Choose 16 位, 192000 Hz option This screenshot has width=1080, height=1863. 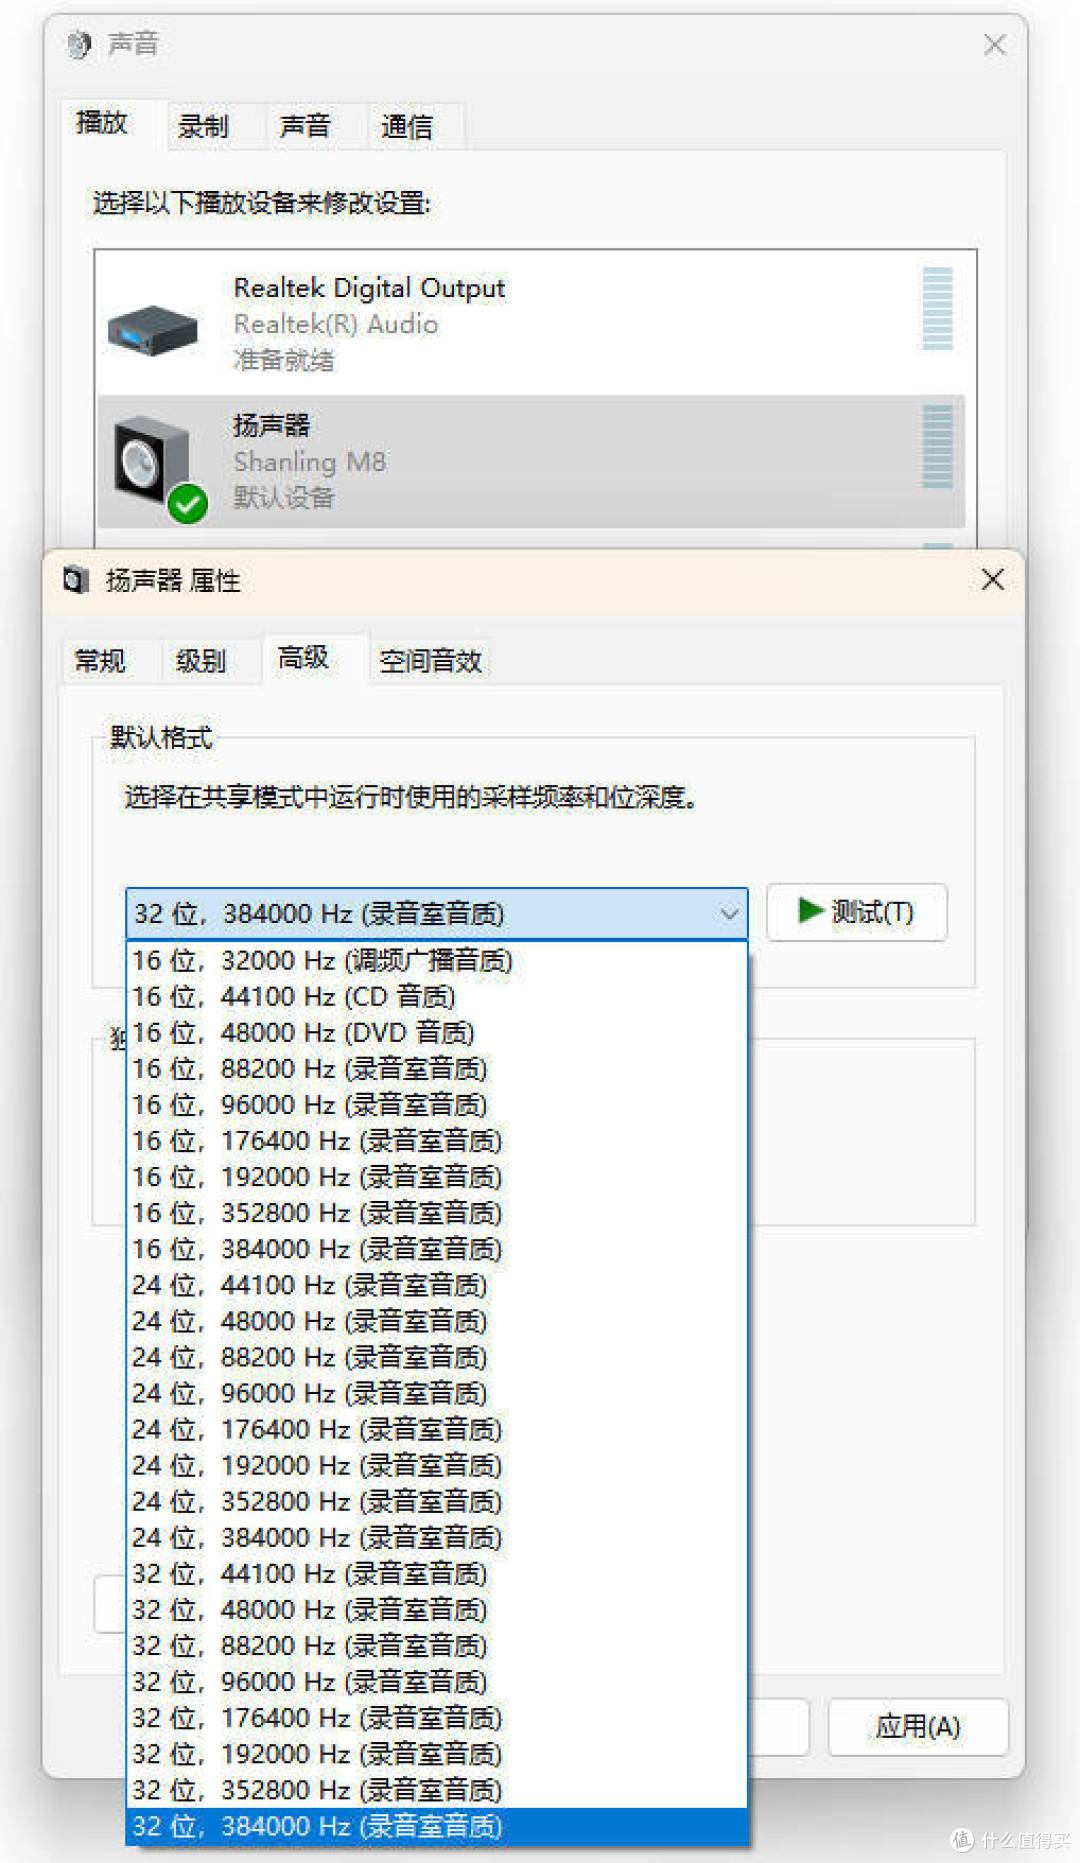tap(437, 1176)
